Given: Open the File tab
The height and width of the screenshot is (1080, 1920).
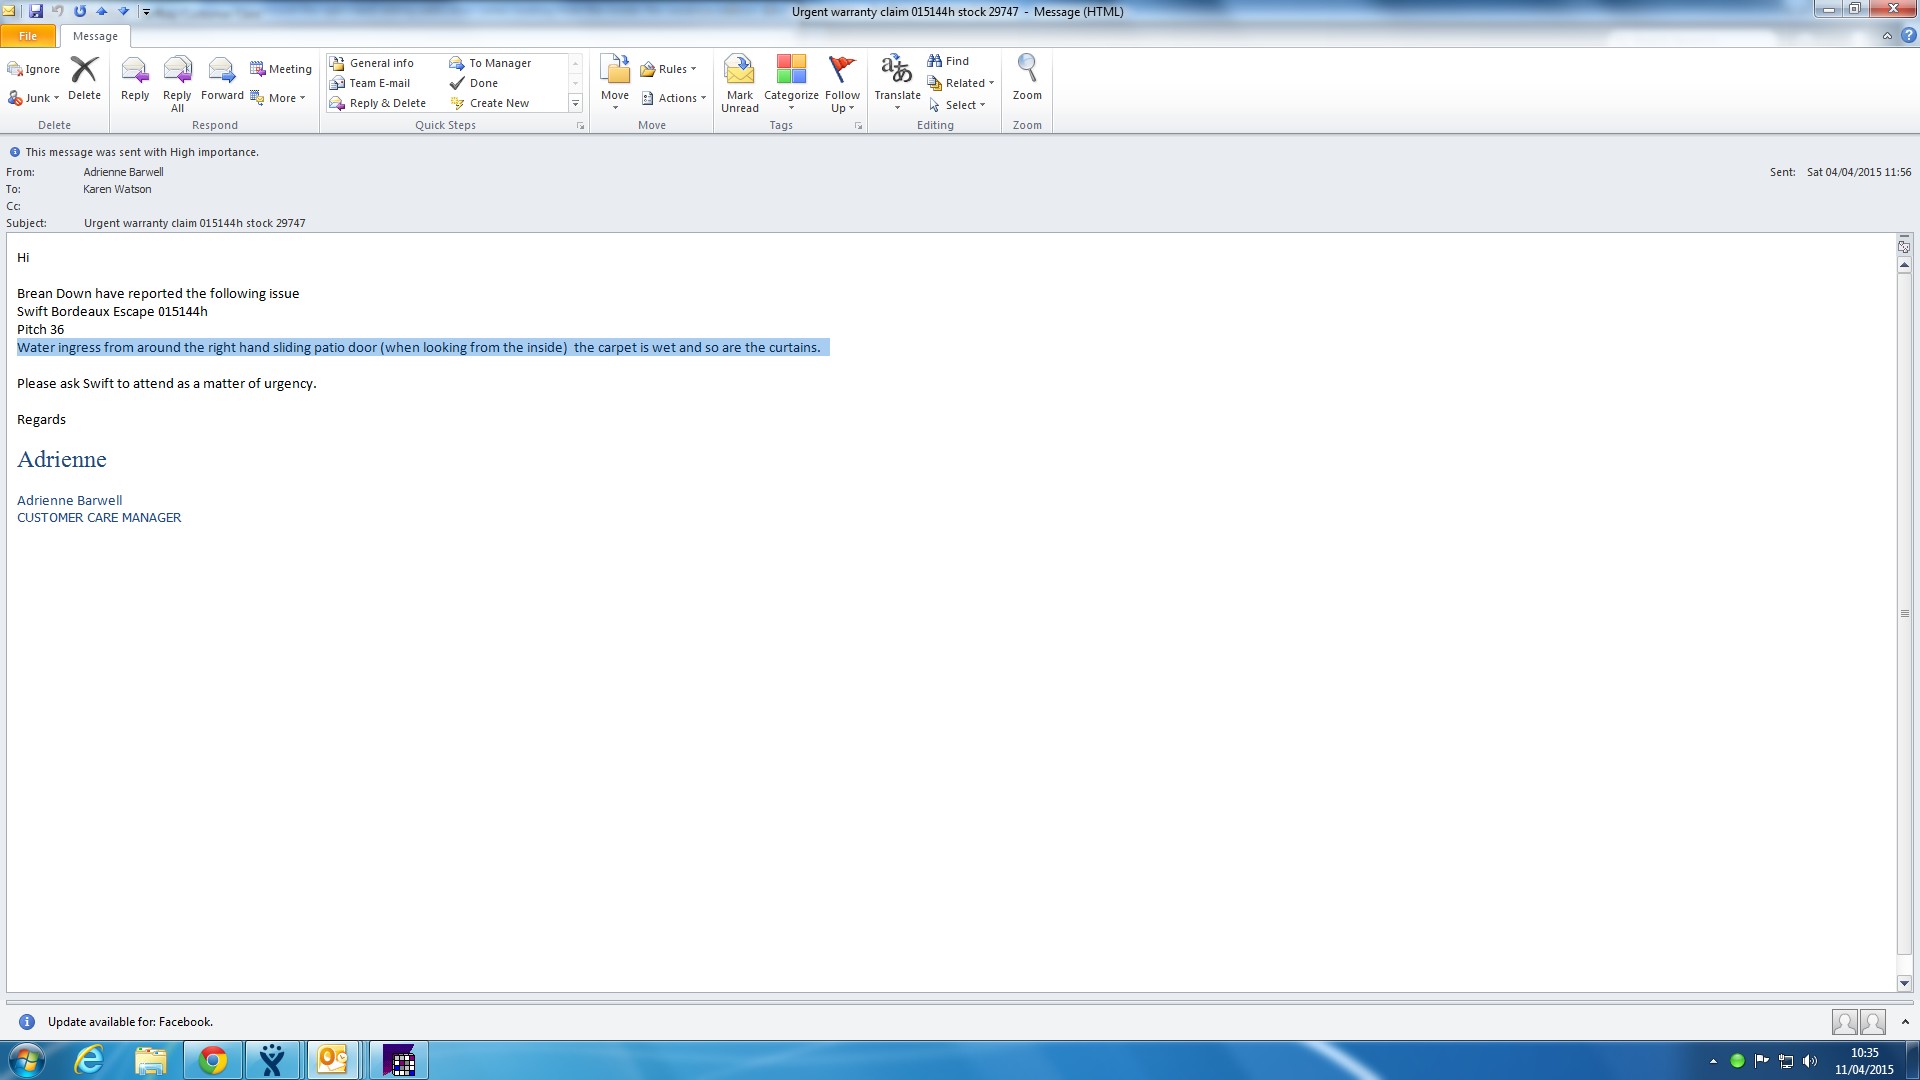Looking at the screenshot, I should [28, 36].
